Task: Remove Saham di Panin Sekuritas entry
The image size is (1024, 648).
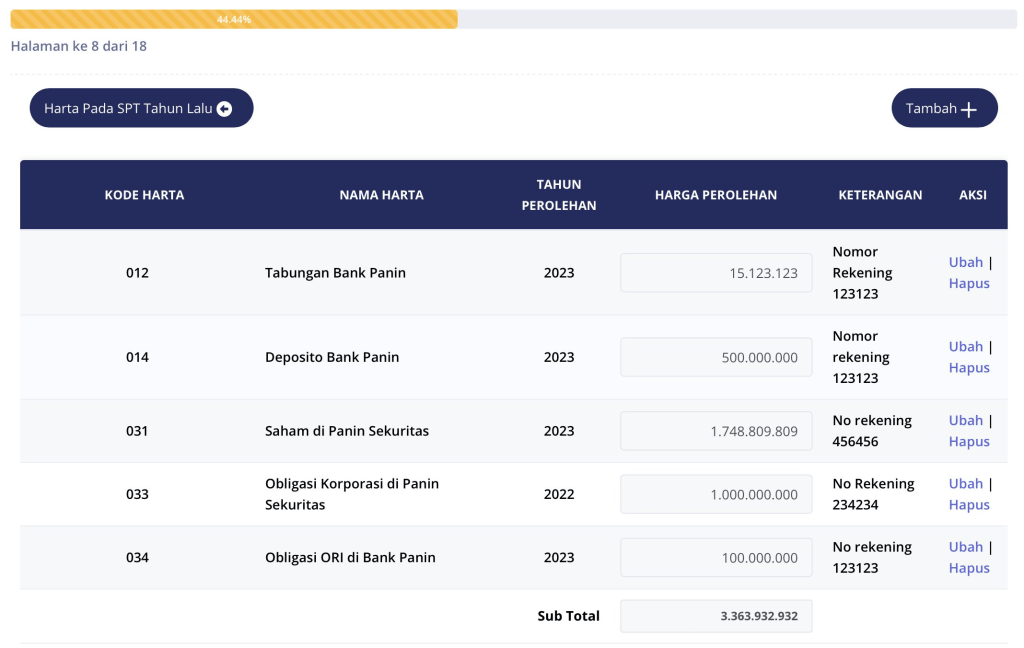Action: tap(968, 441)
